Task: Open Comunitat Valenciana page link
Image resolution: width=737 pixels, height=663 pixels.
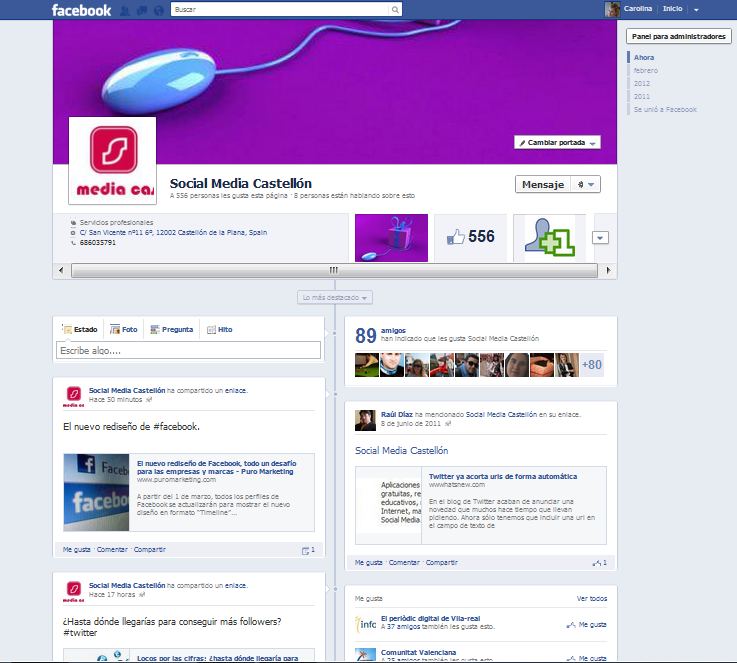Action: click(418, 652)
